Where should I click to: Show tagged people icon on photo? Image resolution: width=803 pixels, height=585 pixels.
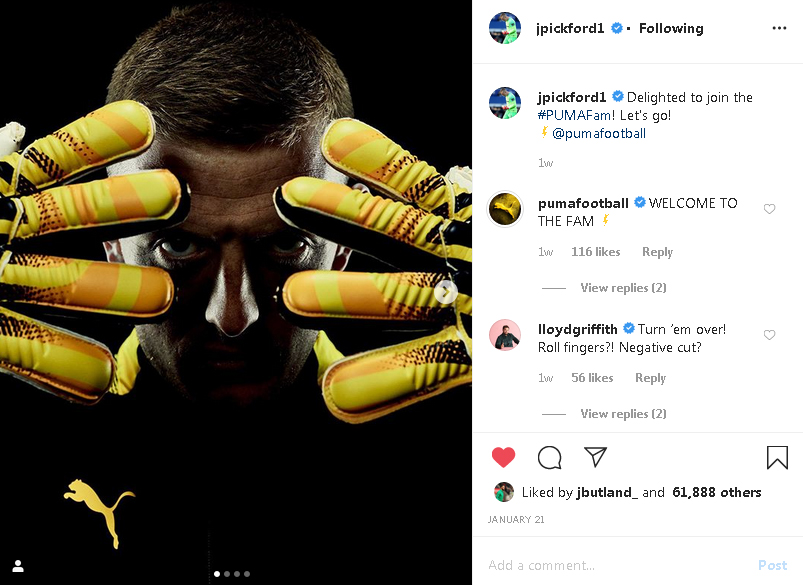[x=18, y=566]
